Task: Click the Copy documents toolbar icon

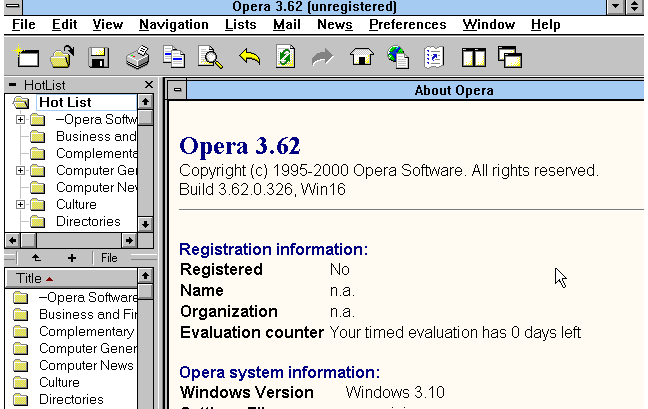Action: (x=174, y=57)
